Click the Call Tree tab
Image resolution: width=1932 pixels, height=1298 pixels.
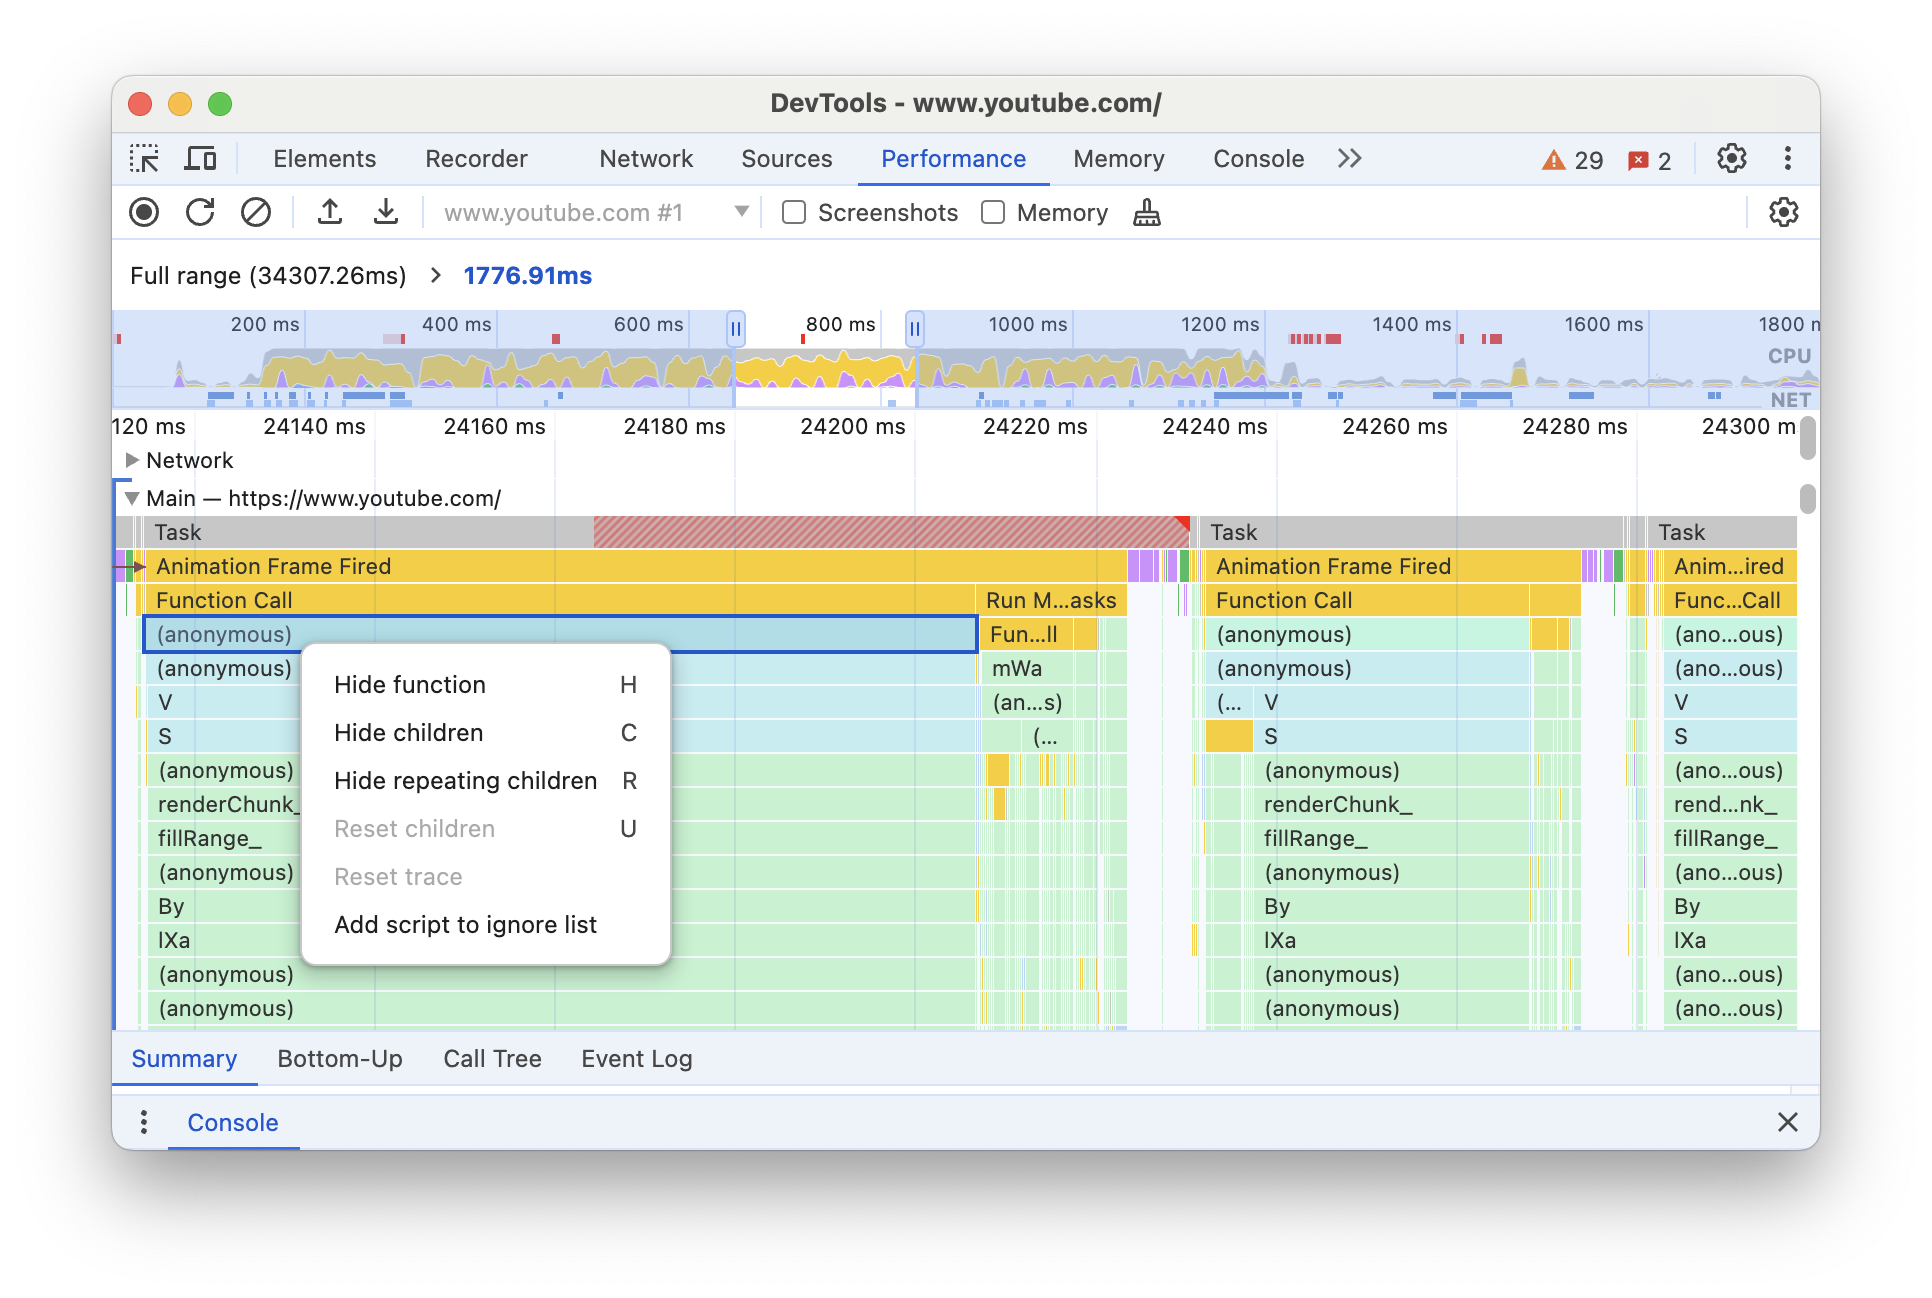click(494, 1056)
